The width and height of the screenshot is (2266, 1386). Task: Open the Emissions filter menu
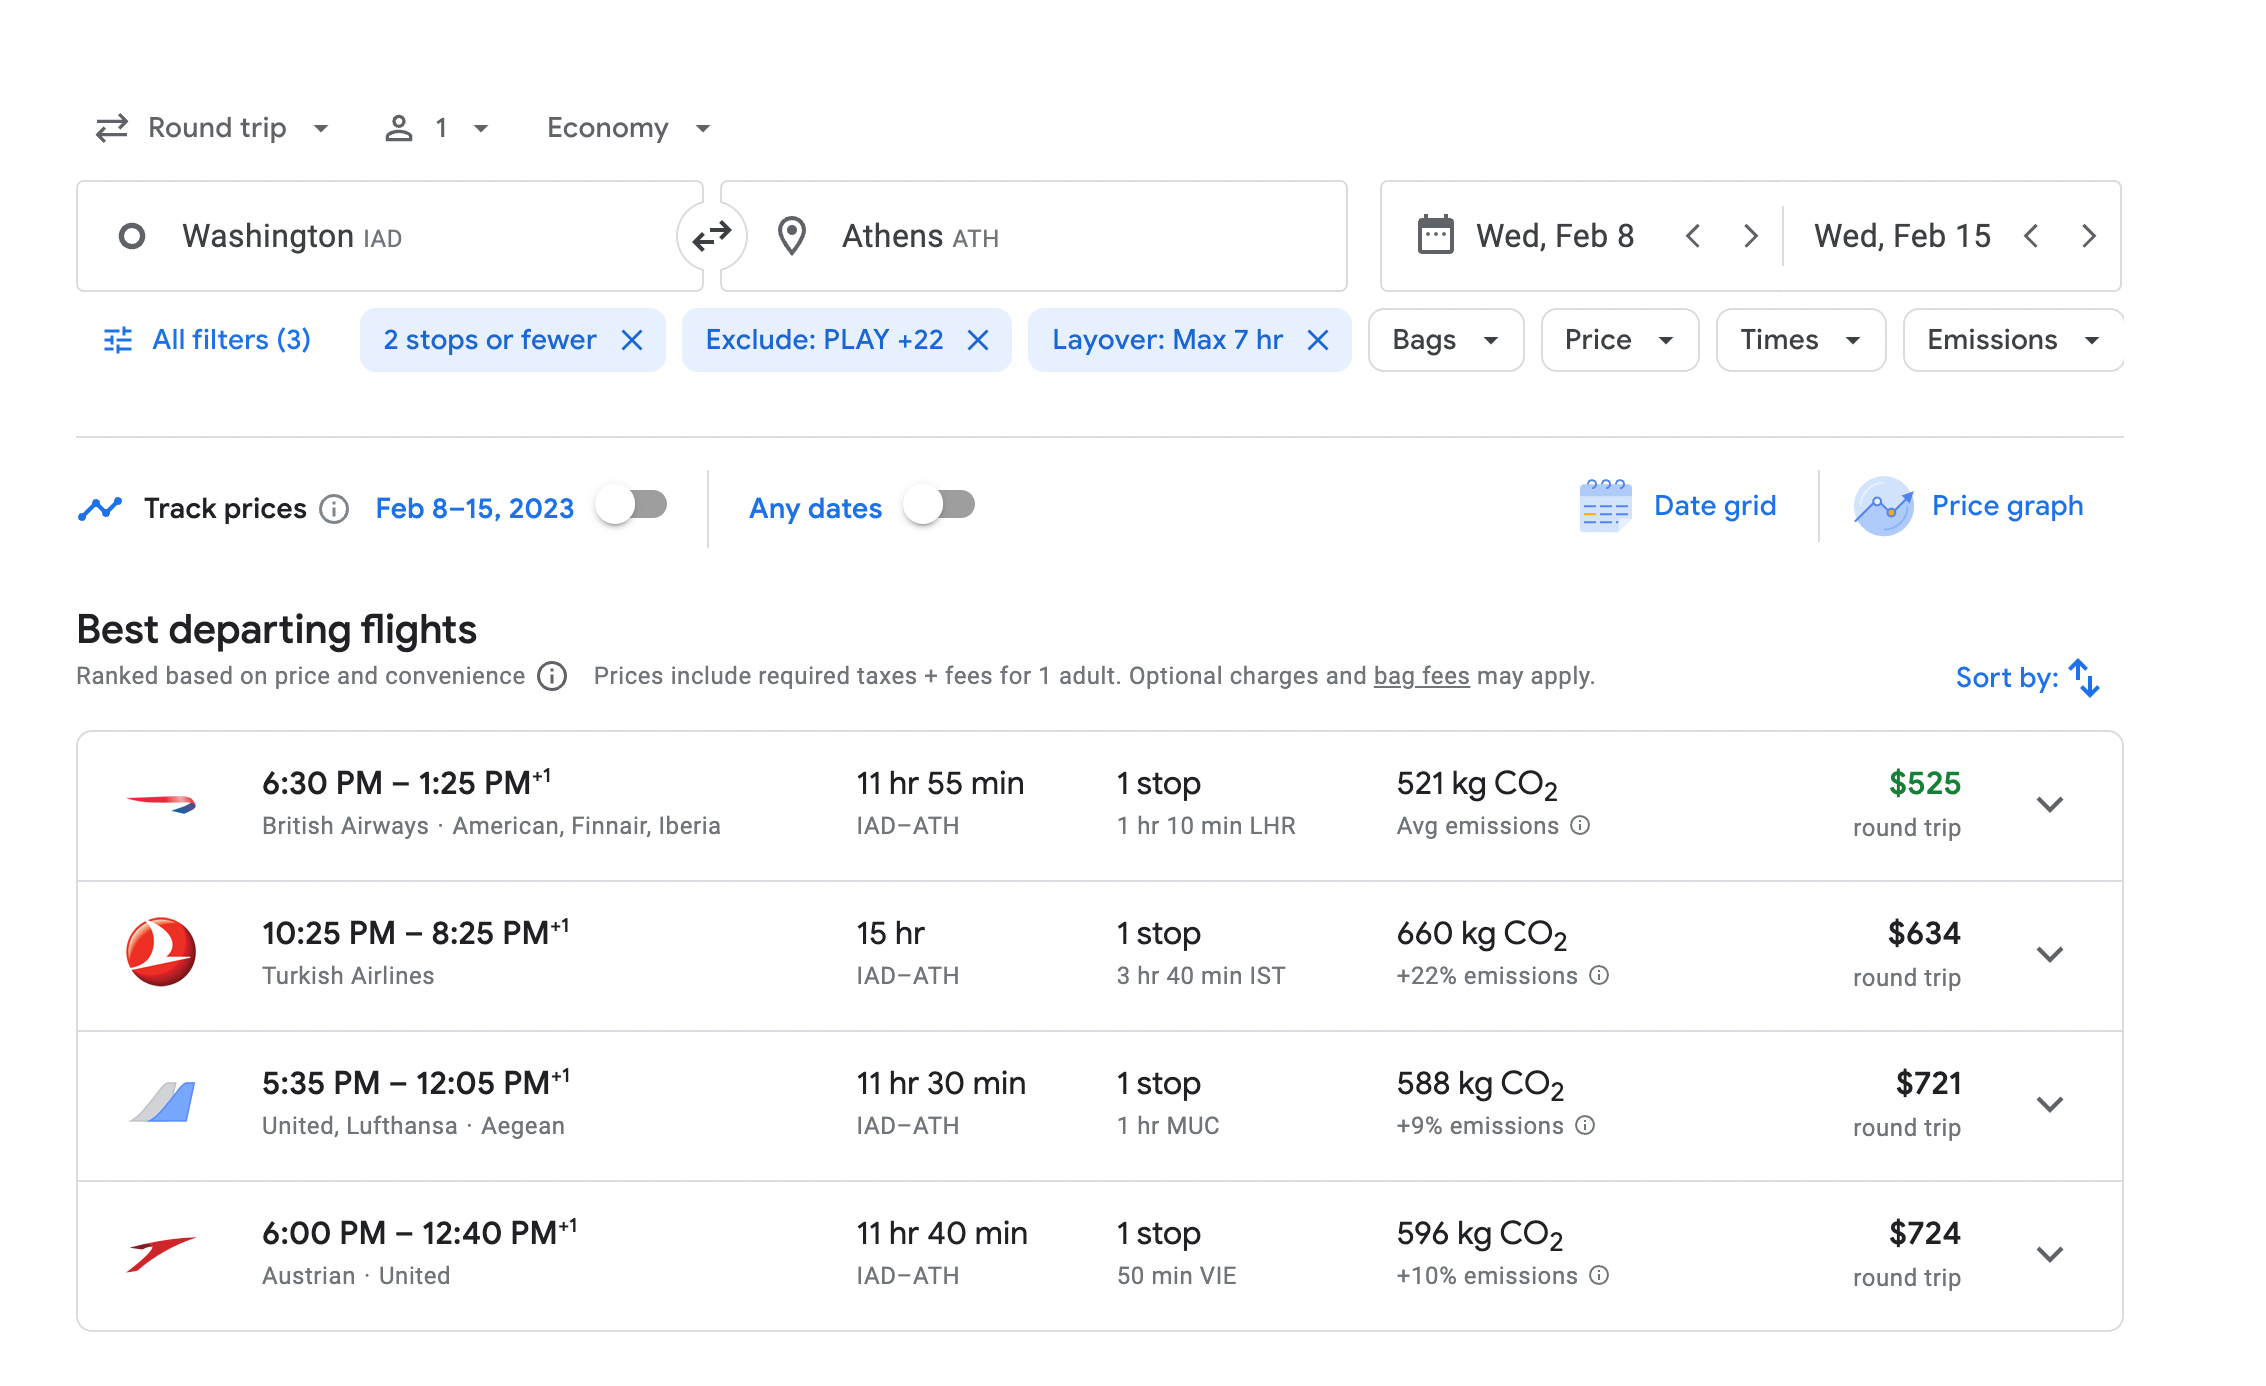pos(2012,340)
